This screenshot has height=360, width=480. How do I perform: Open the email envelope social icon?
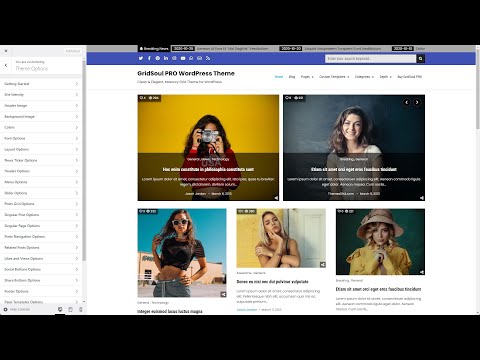(199, 58)
